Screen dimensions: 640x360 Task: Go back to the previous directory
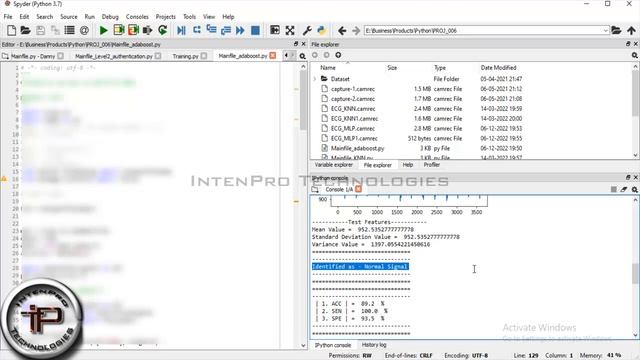point(342,31)
